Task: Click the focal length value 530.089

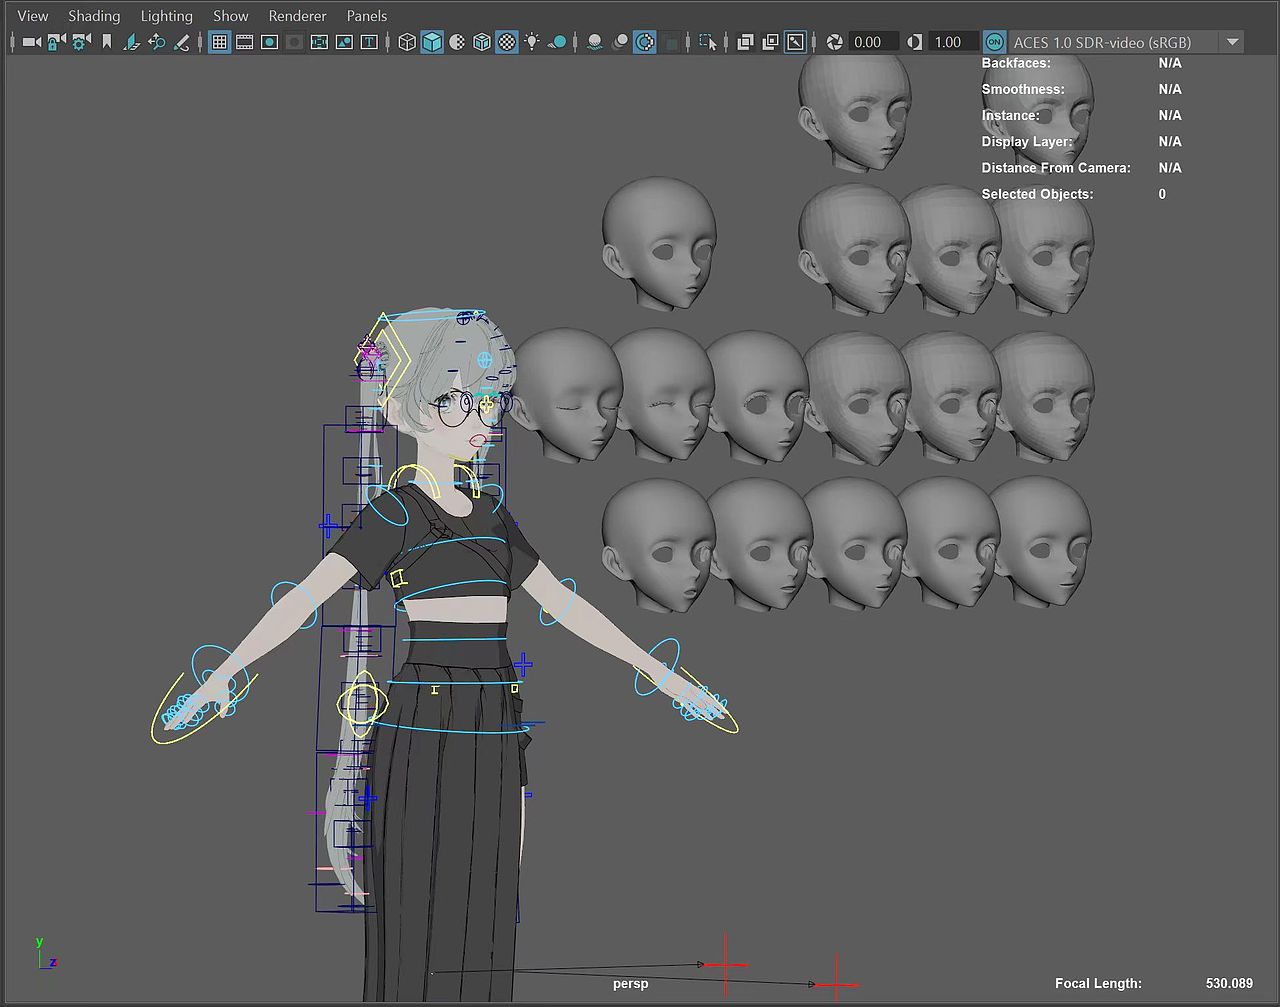Action: (1229, 983)
